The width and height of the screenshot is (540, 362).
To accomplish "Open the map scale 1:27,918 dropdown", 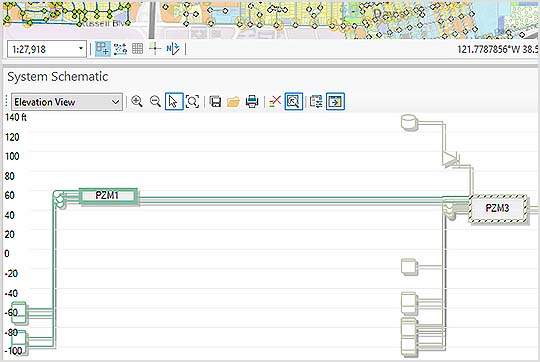I will point(81,49).
